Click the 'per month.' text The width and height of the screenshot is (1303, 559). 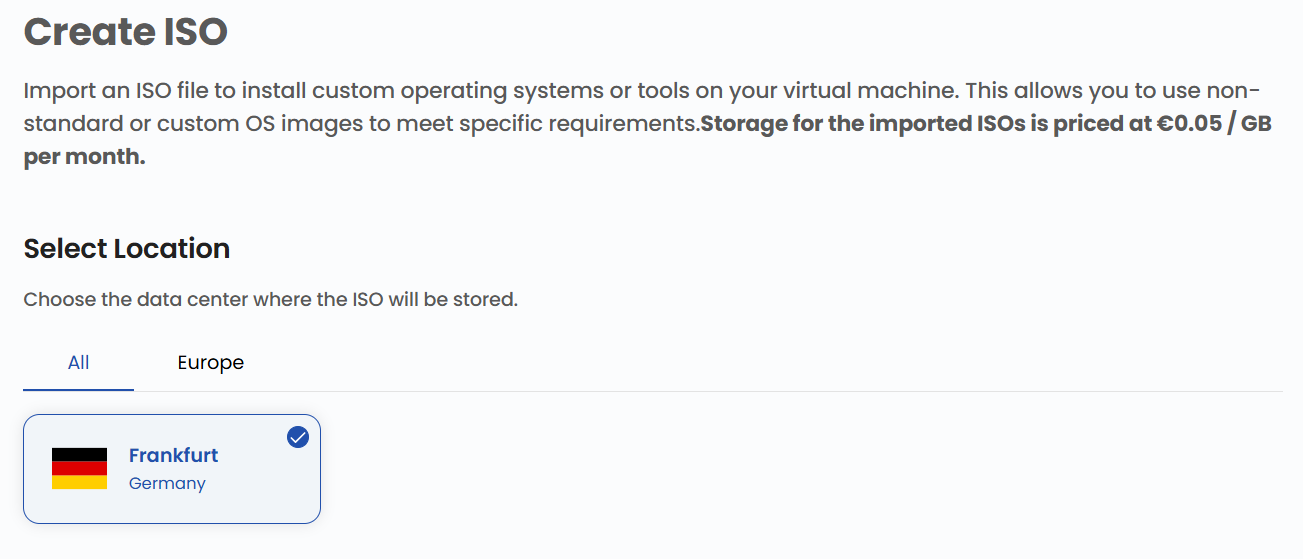click(85, 158)
